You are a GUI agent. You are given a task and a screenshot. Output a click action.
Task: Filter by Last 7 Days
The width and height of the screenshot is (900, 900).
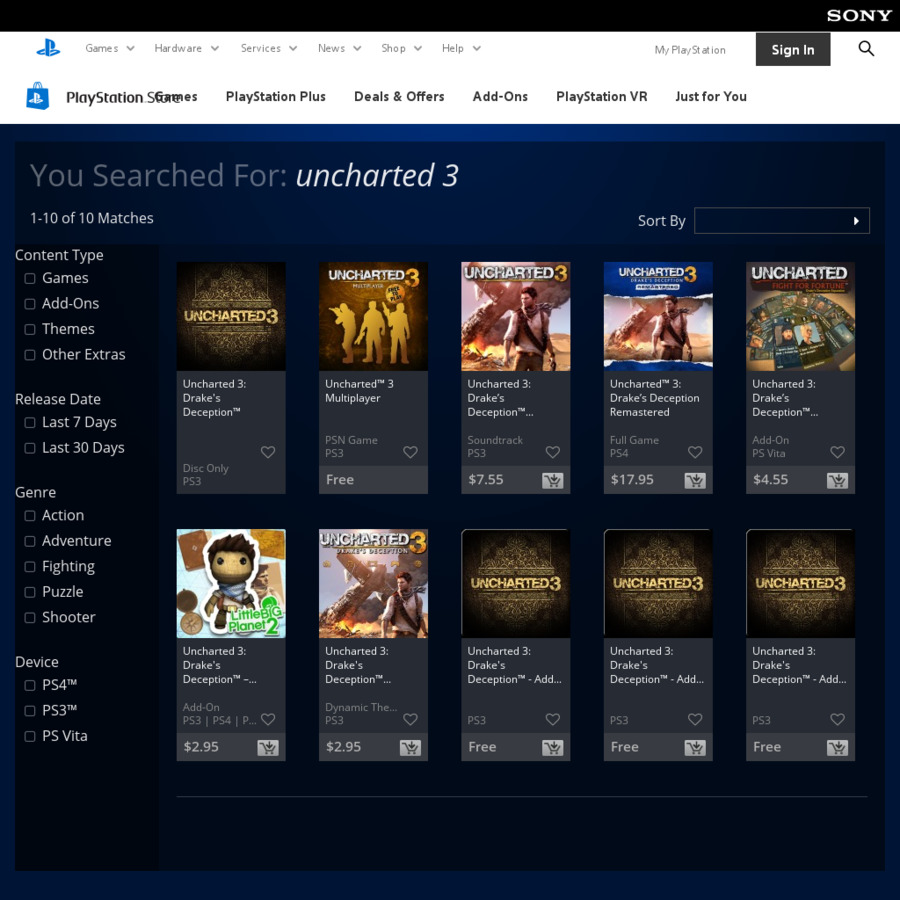click(30, 422)
